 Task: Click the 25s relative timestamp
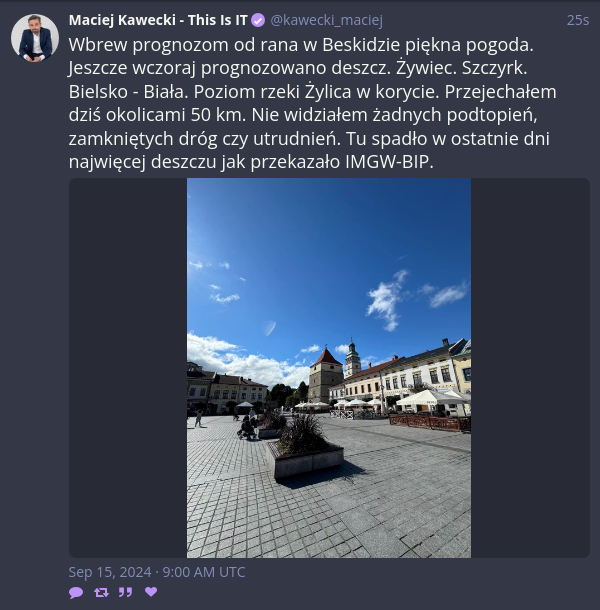tap(578, 20)
